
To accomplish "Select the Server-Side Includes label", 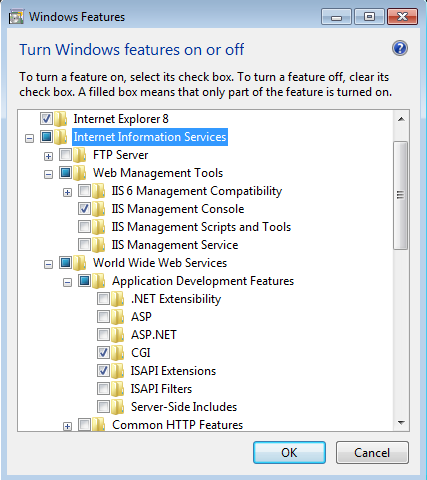I will [x=184, y=407].
